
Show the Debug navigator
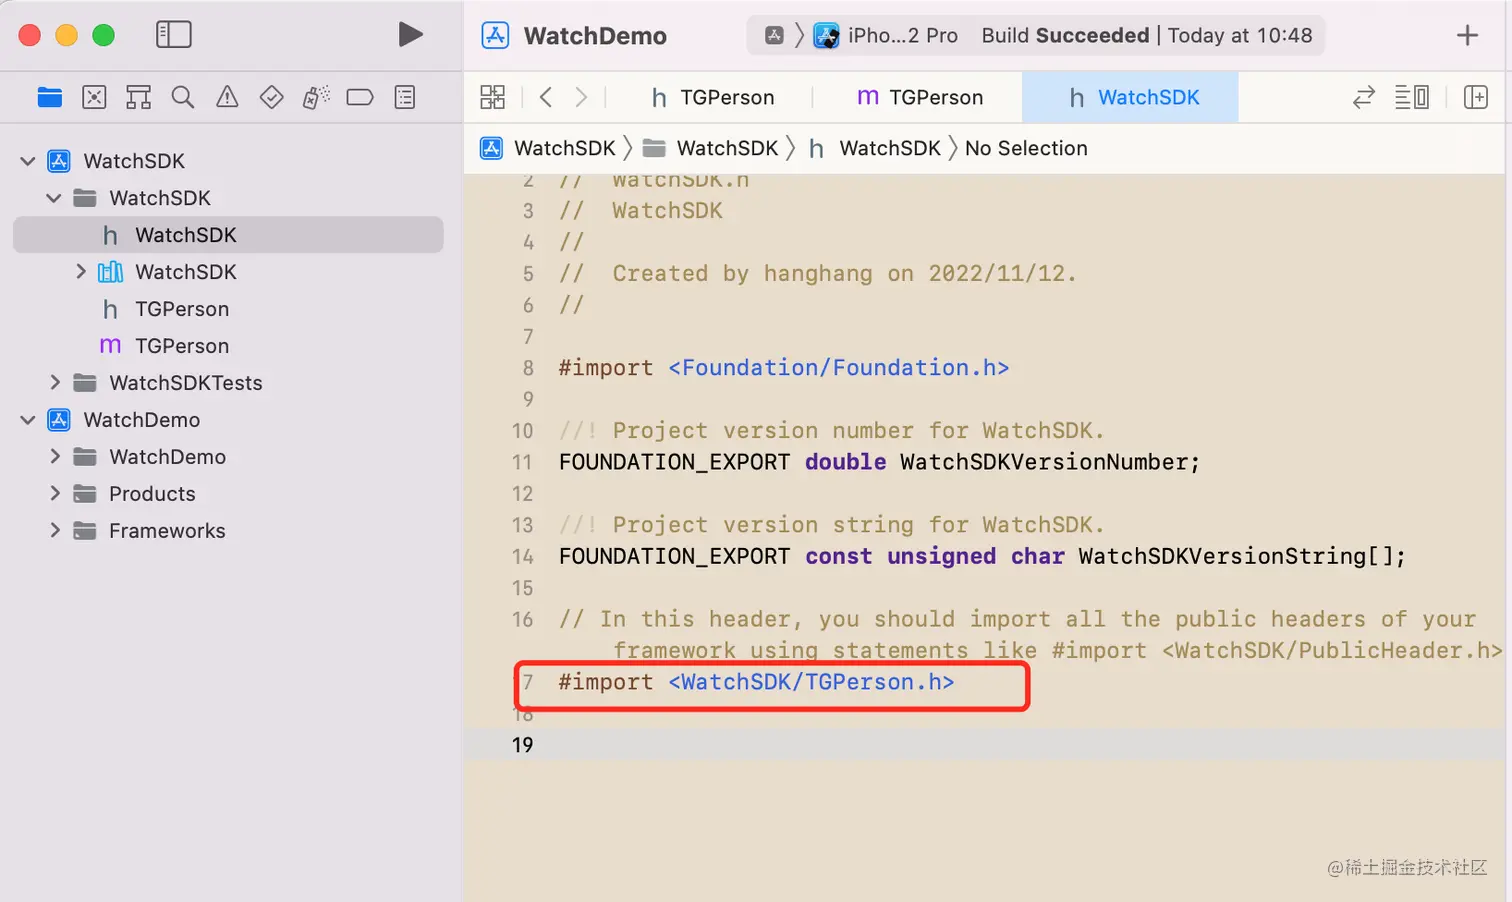click(316, 97)
